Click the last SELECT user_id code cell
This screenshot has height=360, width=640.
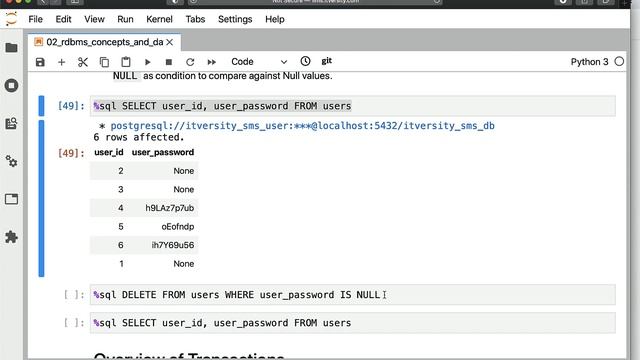coord(352,323)
